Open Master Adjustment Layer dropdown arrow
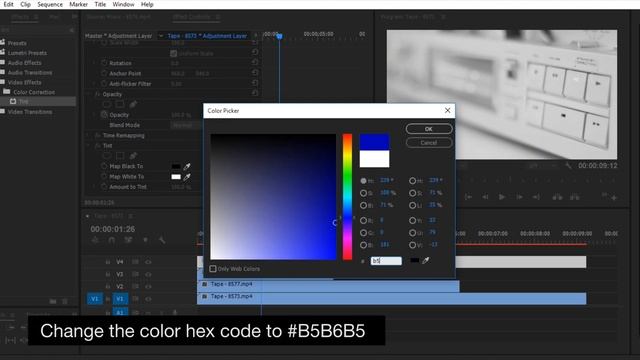640x360 pixels. (x=161, y=36)
